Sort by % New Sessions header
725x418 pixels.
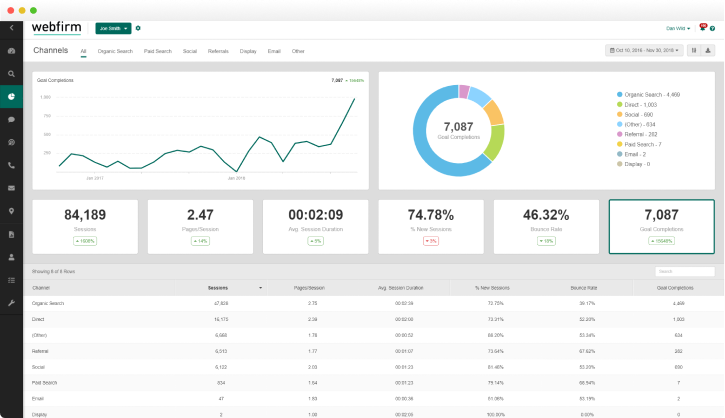pos(492,288)
